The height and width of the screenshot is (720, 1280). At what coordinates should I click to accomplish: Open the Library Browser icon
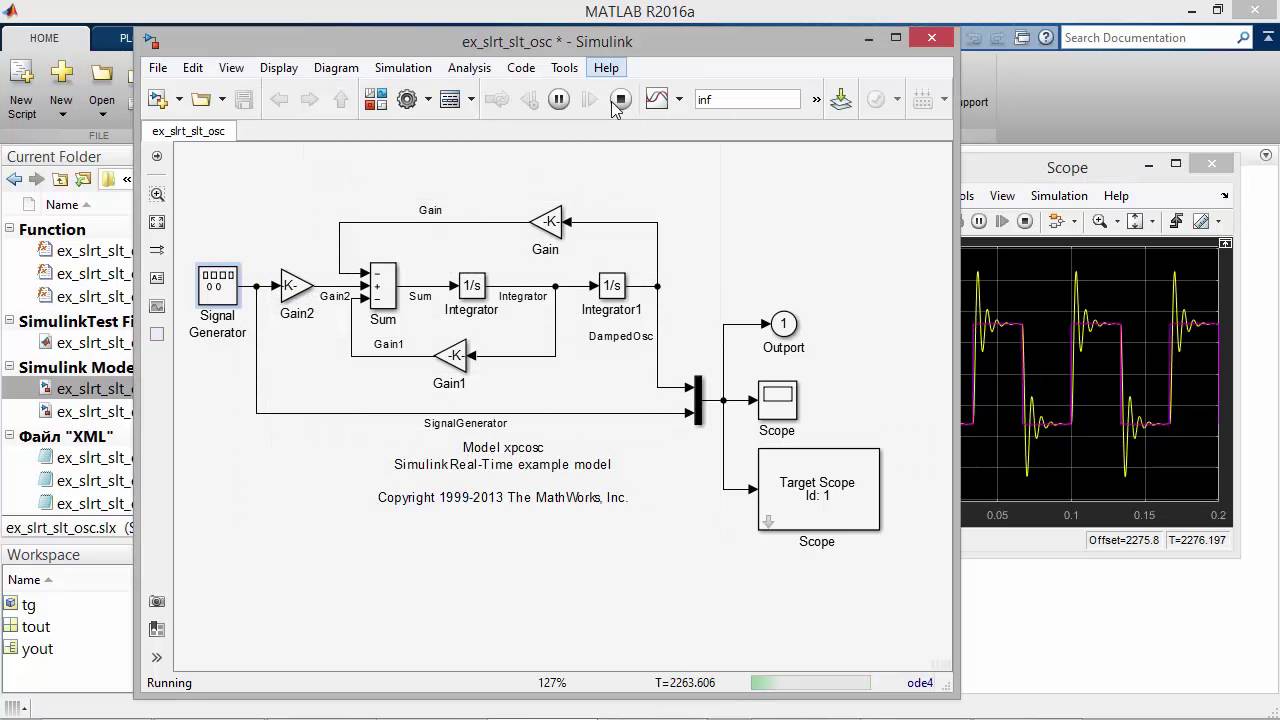pos(376,99)
